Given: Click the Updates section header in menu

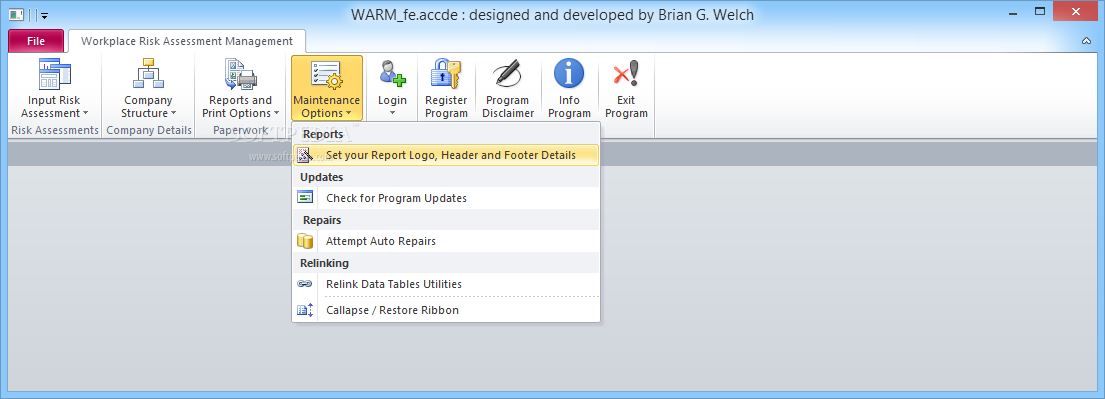Looking at the screenshot, I should coord(321,177).
